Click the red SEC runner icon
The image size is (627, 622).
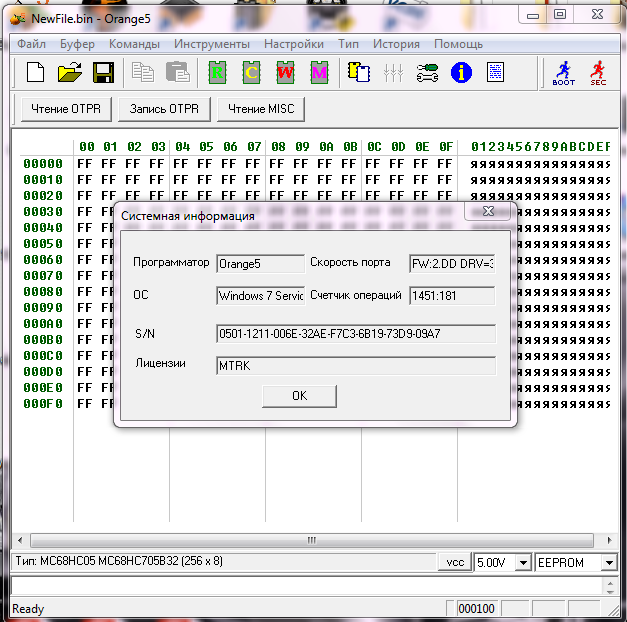598,73
